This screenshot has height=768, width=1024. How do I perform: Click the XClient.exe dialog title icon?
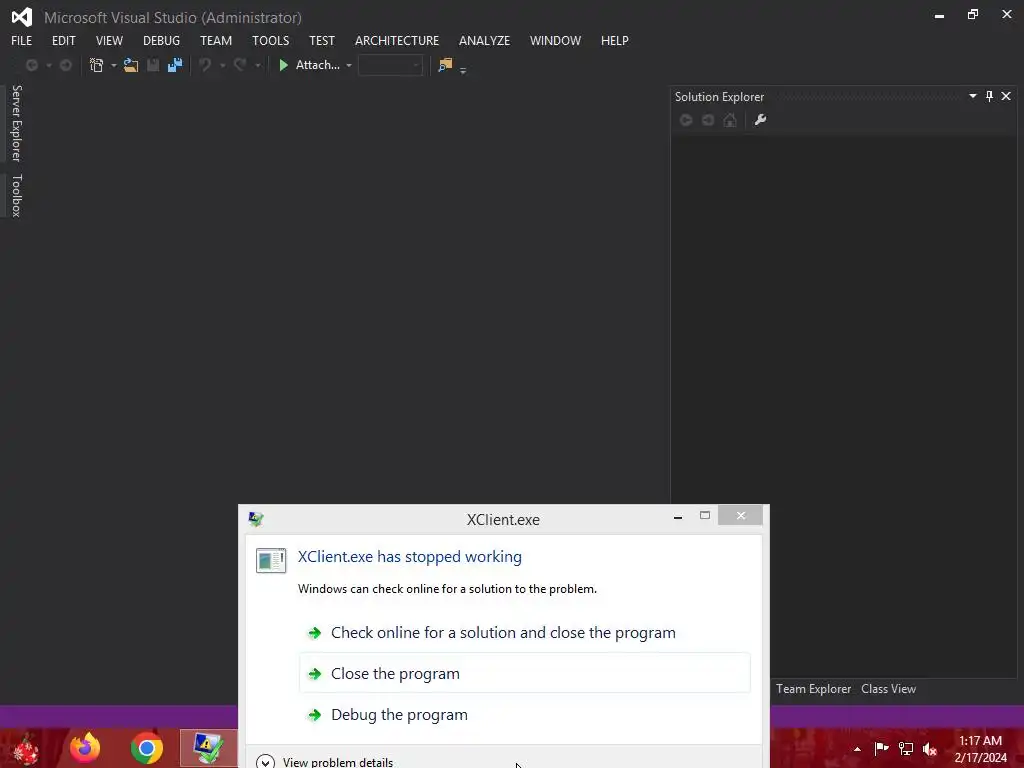pyautogui.click(x=255, y=519)
